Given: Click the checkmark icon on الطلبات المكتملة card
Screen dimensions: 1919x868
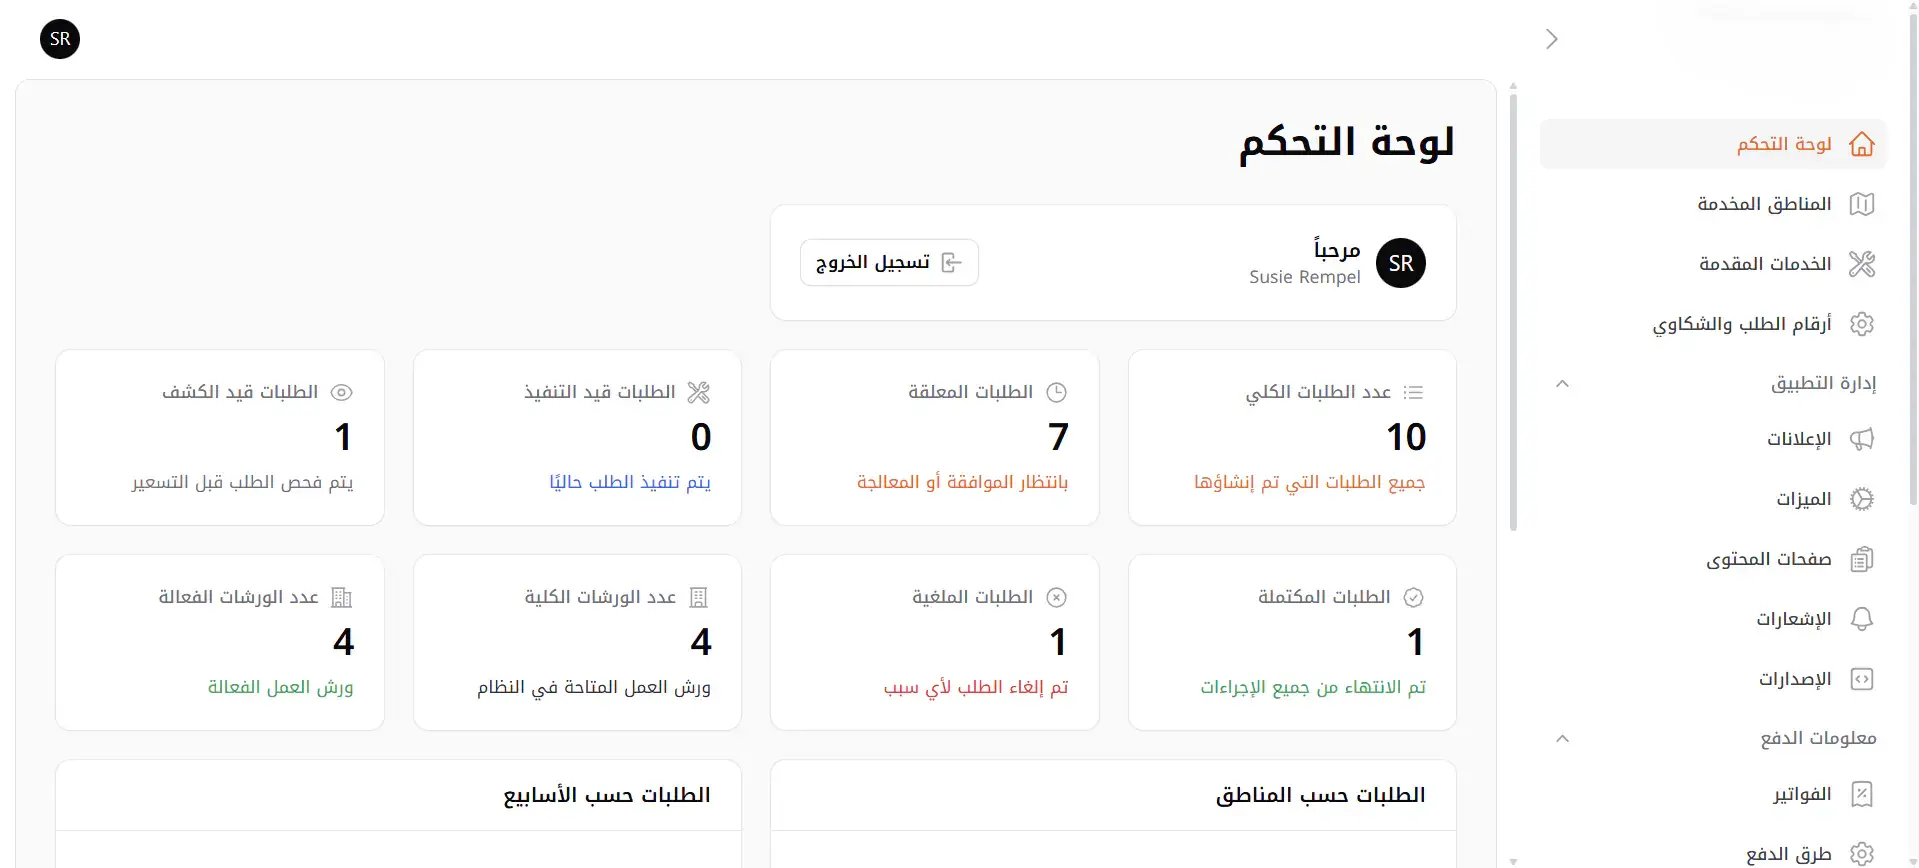Looking at the screenshot, I should tap(1413, 597).
